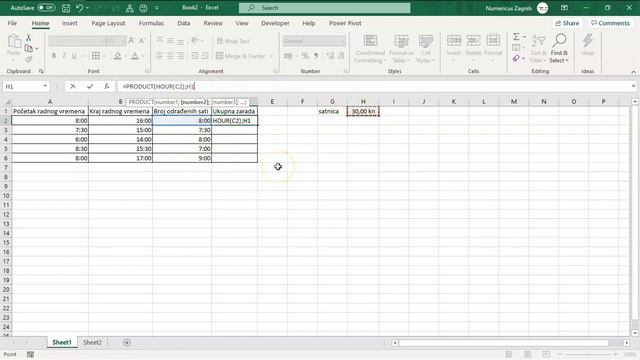Click Increase Font Size icon
The image size is (640, 360).
pyautogui.click(x=131, y=40)
